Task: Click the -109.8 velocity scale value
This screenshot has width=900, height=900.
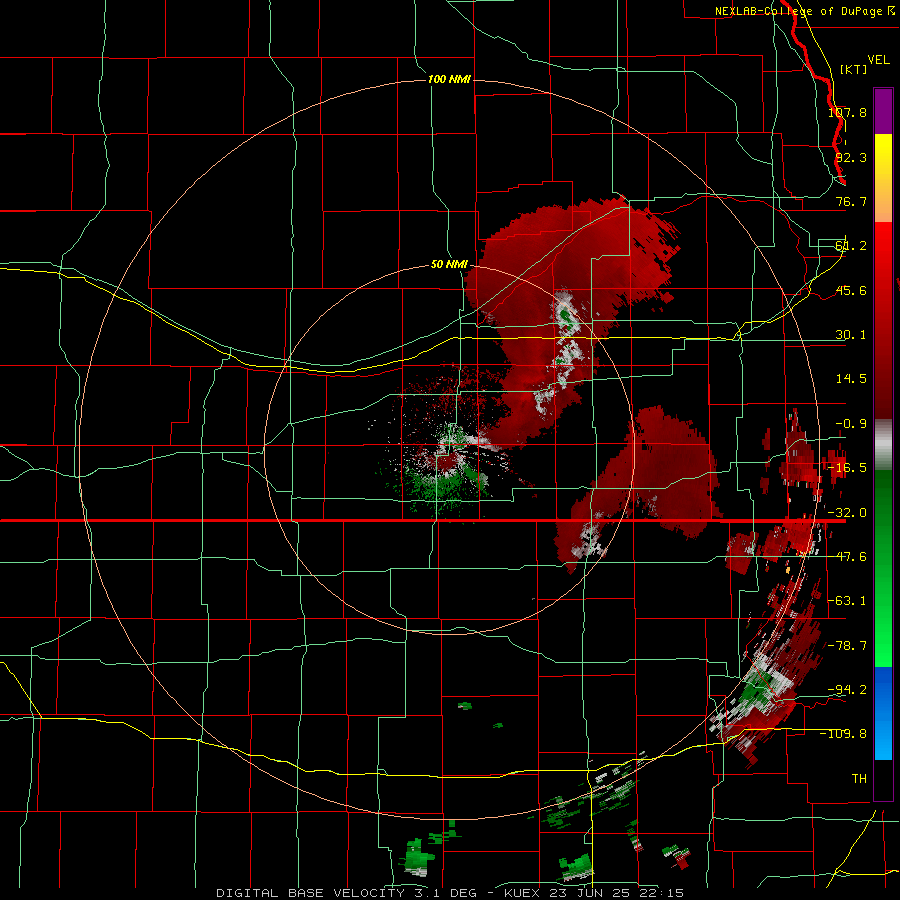Action: 844,734
